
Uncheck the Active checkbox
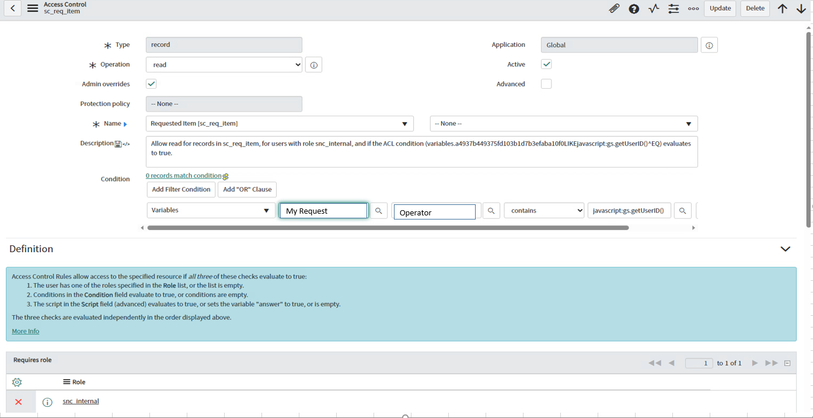pos(546,64)
